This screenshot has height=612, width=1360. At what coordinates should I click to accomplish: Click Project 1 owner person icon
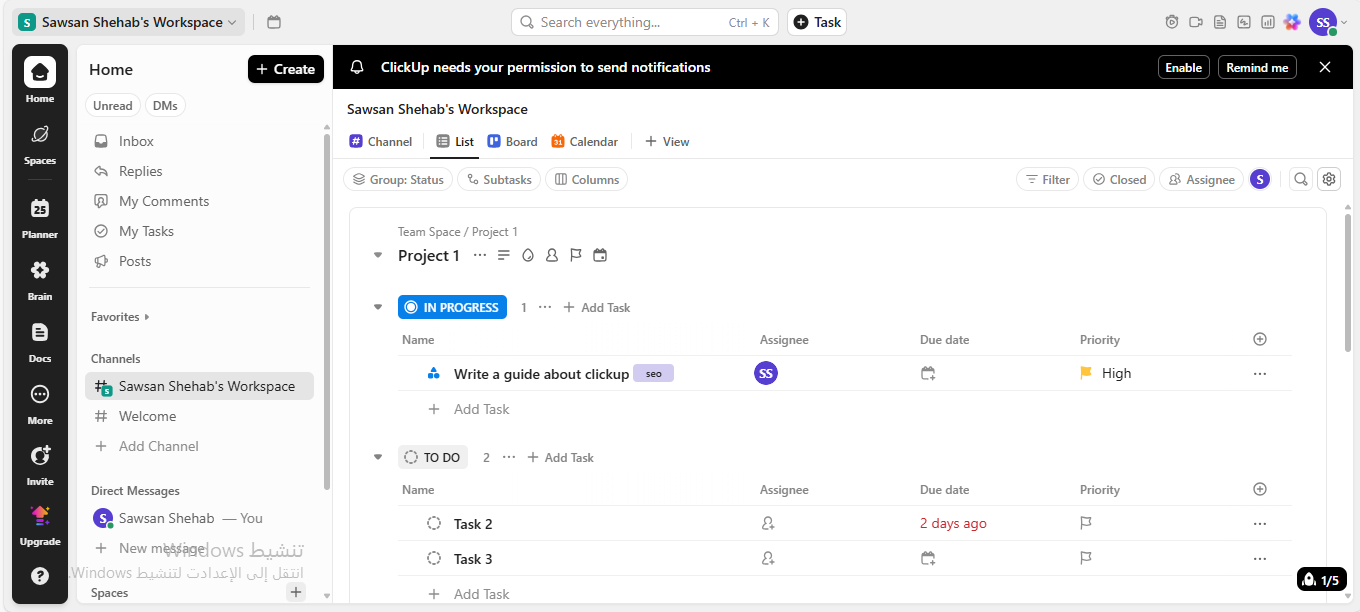click(552, 255)
